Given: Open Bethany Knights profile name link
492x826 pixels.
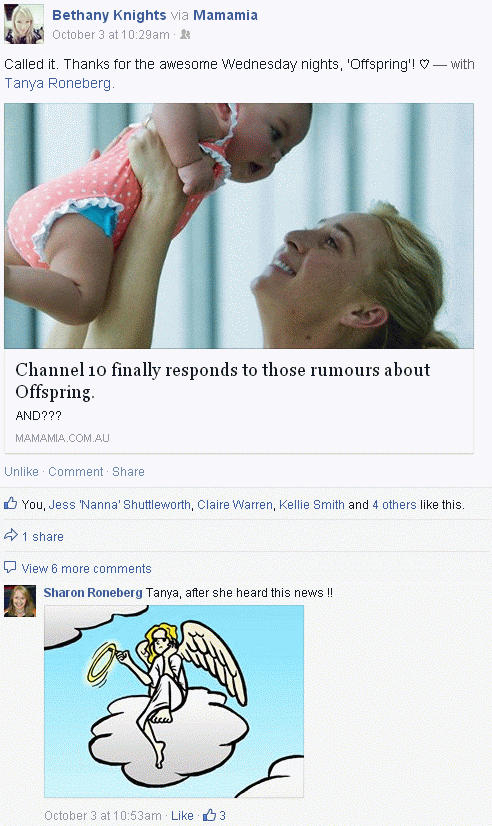Looking at the screenshot, I should [109, 15].
